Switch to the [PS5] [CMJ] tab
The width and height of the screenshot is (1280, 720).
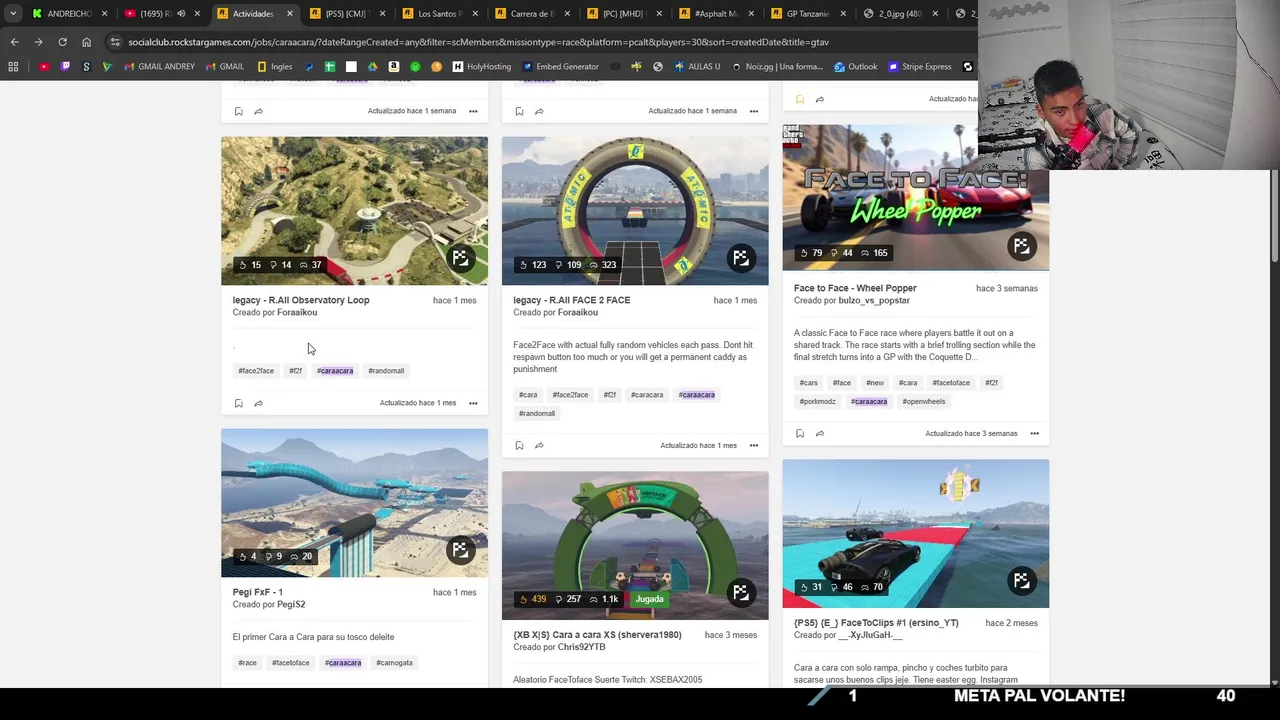click(x=345, y=14)
